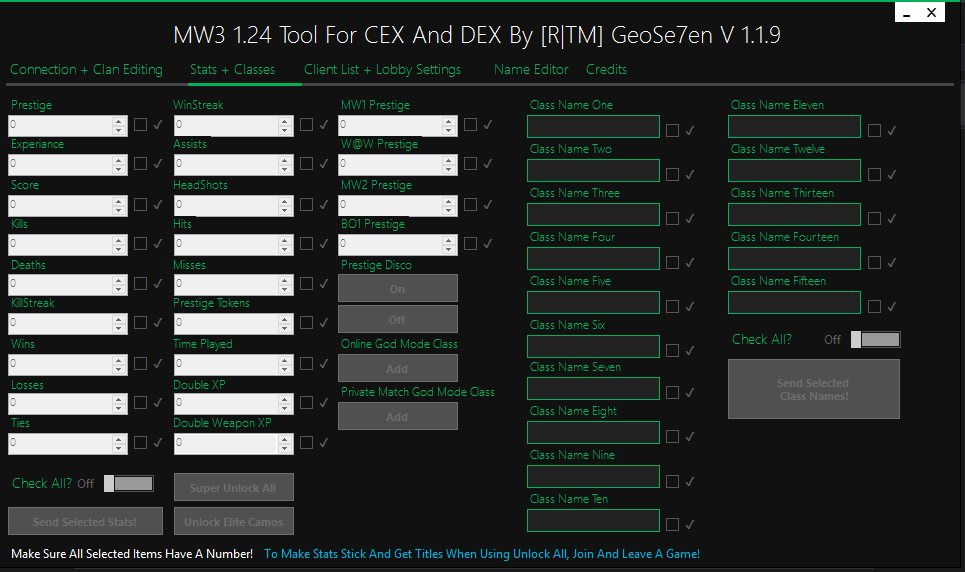Turn Prestige Disco On
The height and width of the screenshot is (572, 965).
398,288
